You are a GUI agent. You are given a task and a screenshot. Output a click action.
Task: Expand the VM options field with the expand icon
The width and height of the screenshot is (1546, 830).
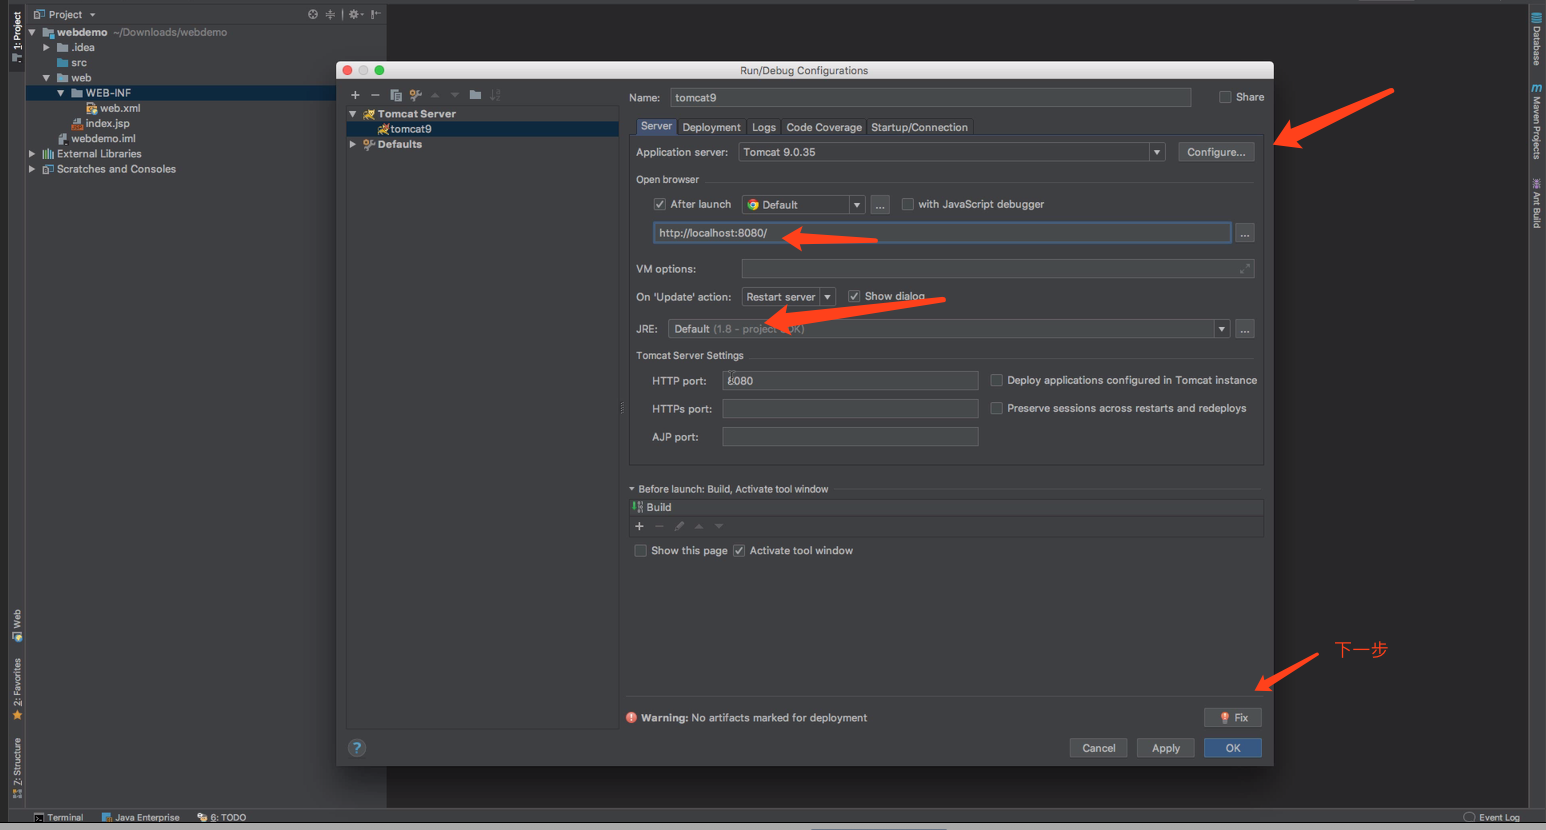tap(1245, 269)
